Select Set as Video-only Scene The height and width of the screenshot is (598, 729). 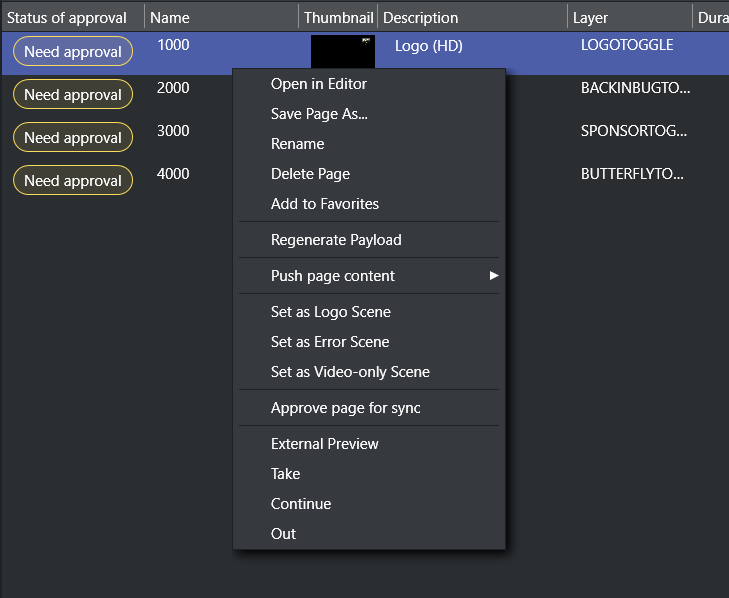coord(350,372)
